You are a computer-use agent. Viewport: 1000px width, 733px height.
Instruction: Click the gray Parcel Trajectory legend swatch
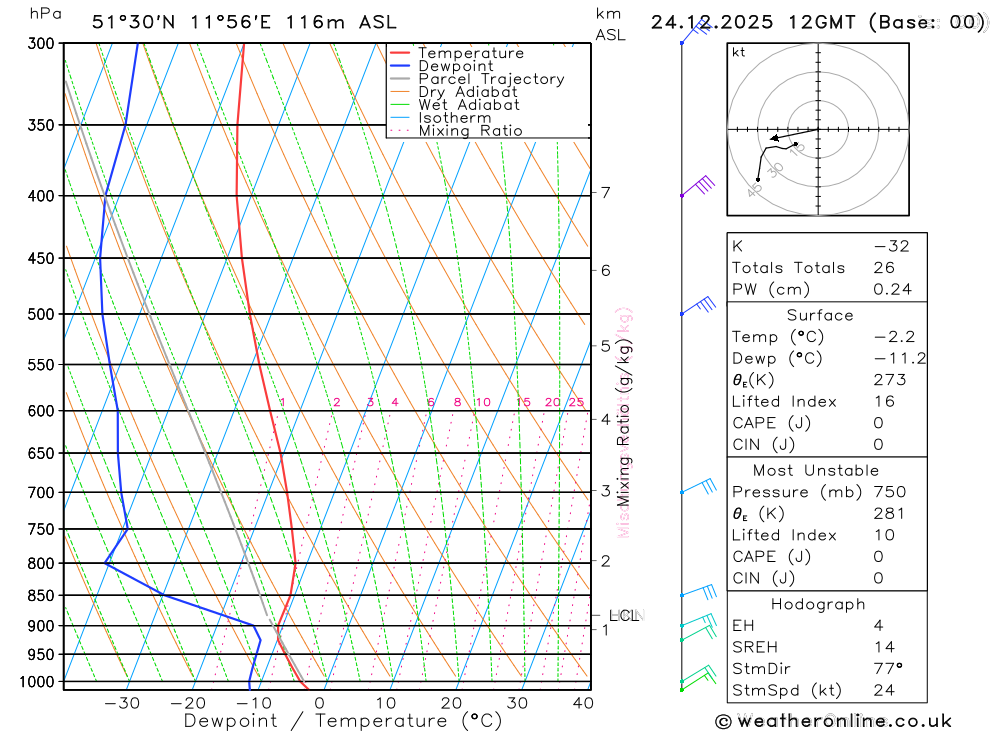399,78
